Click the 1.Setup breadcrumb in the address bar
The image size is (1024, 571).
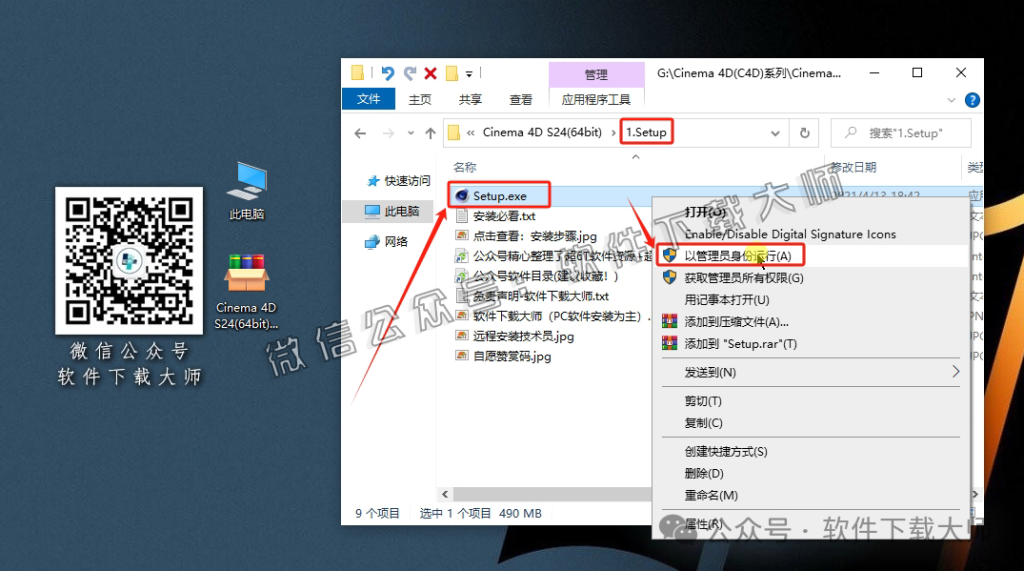point(646,132)
